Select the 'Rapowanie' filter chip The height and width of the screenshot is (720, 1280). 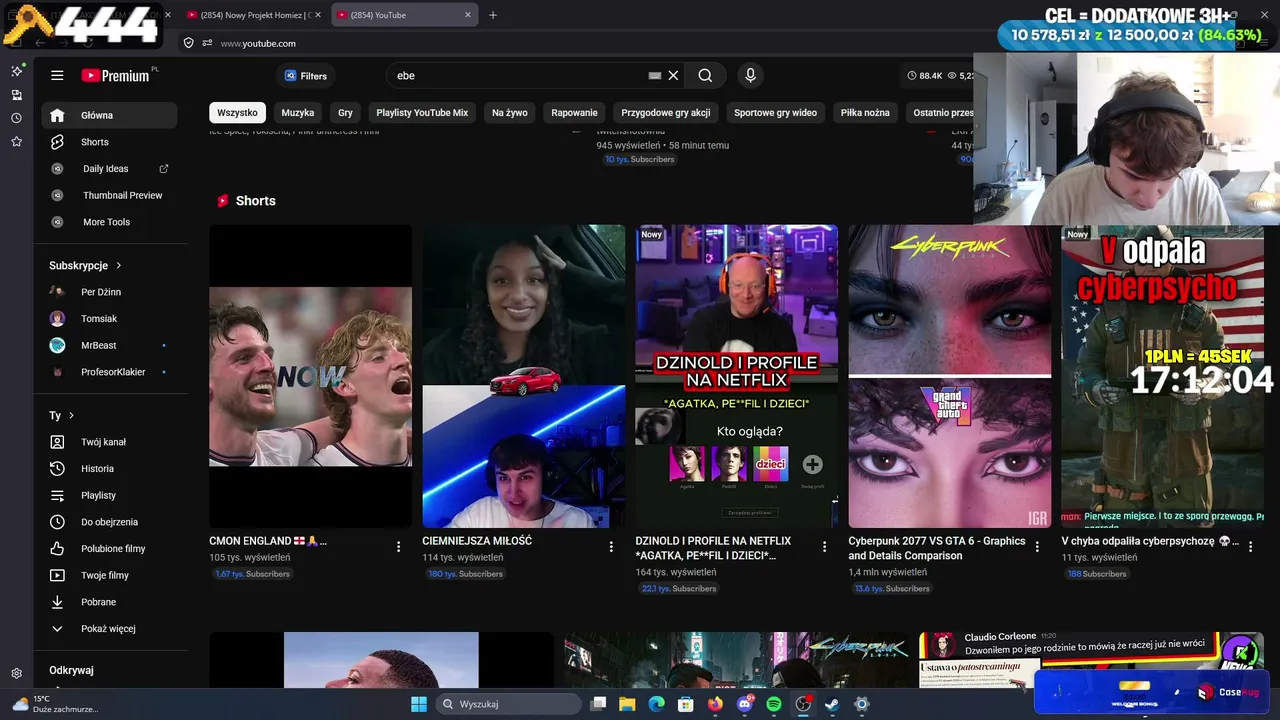pyautogui.click(x=574, y=113)
